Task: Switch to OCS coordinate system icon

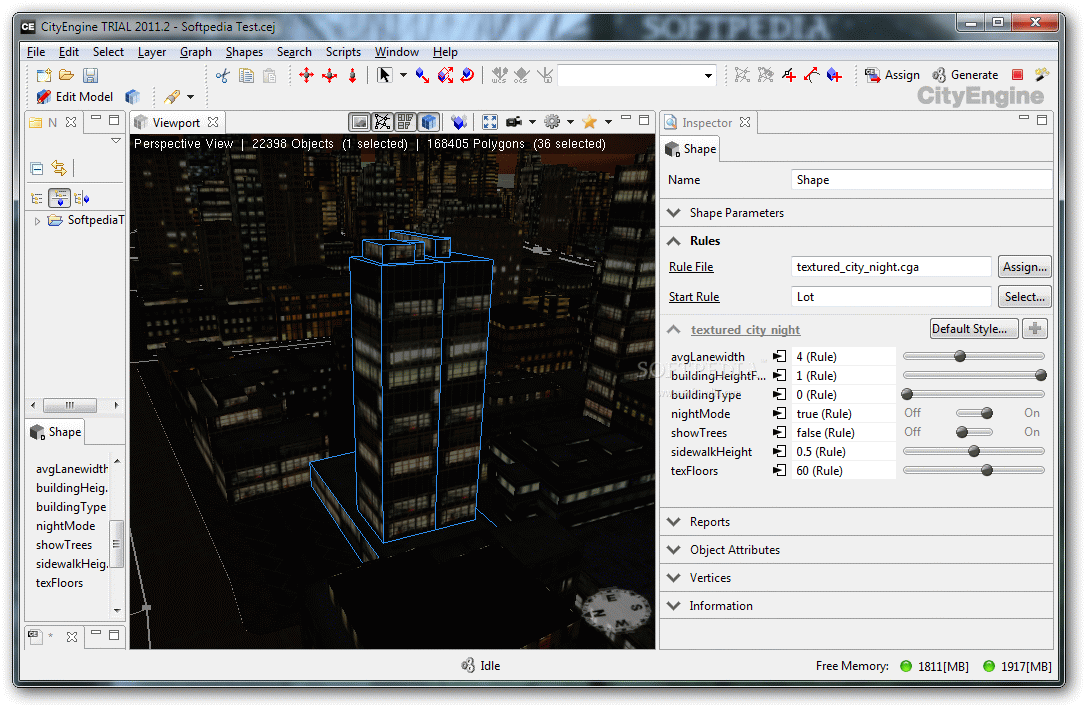Action: 522,76
